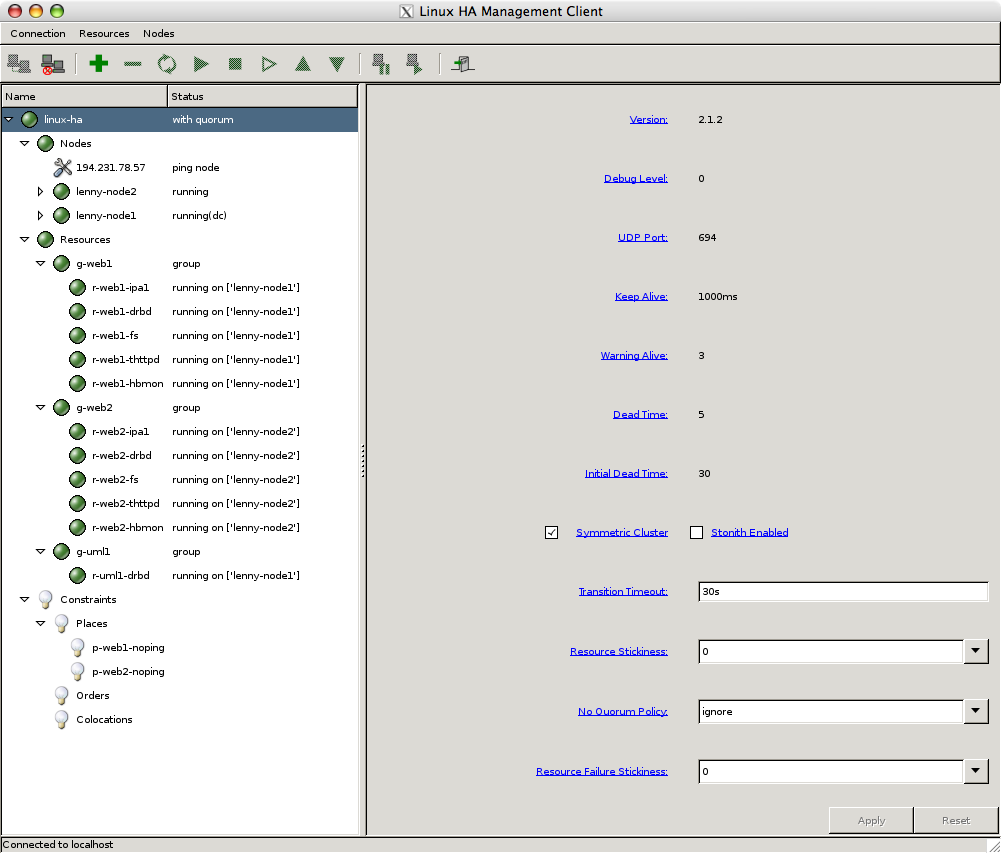Open the Version help link
The width and height of the screenshot is (1001, 853).
pos(649,119)
